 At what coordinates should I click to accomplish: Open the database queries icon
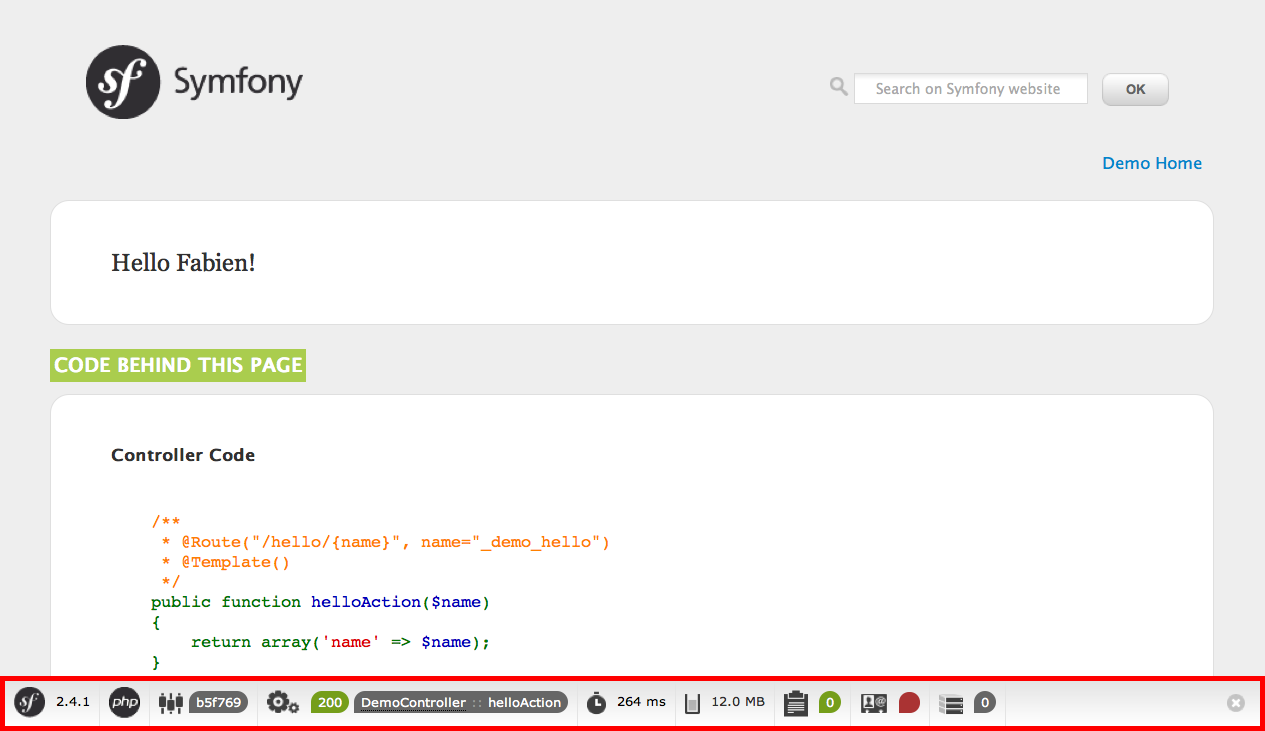point(951,704)
